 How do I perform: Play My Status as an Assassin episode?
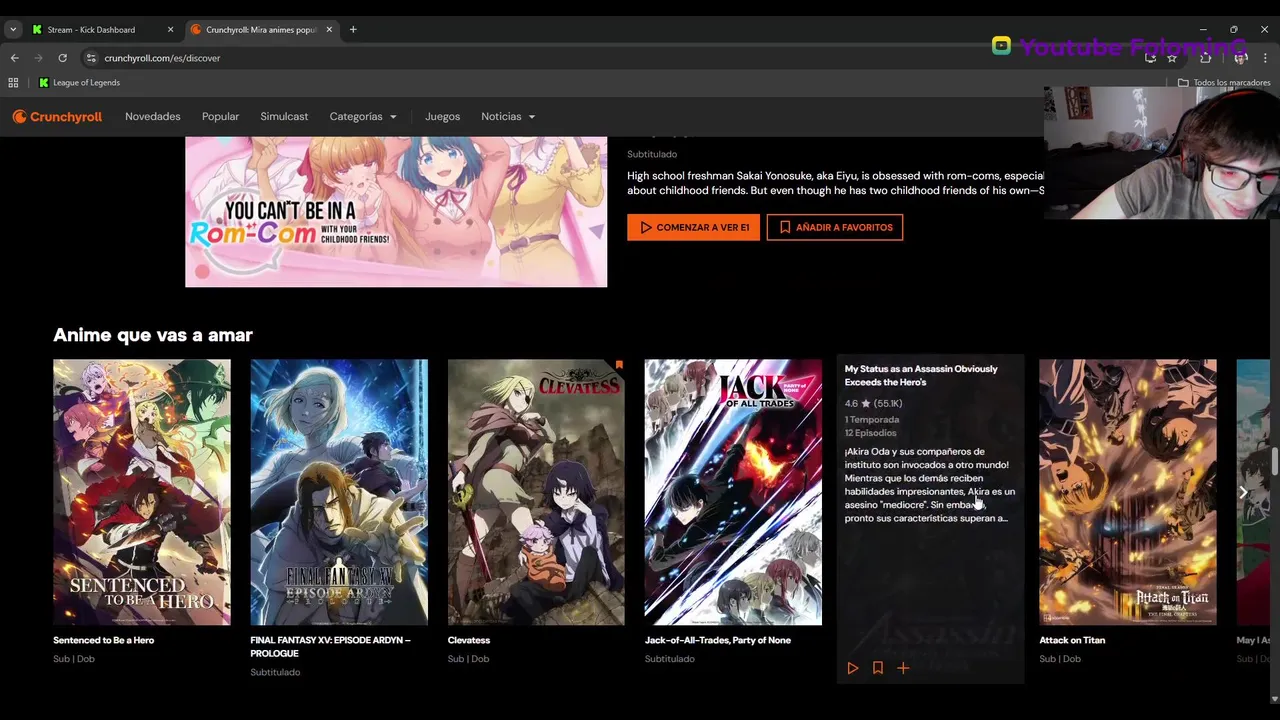coord(853,668)
